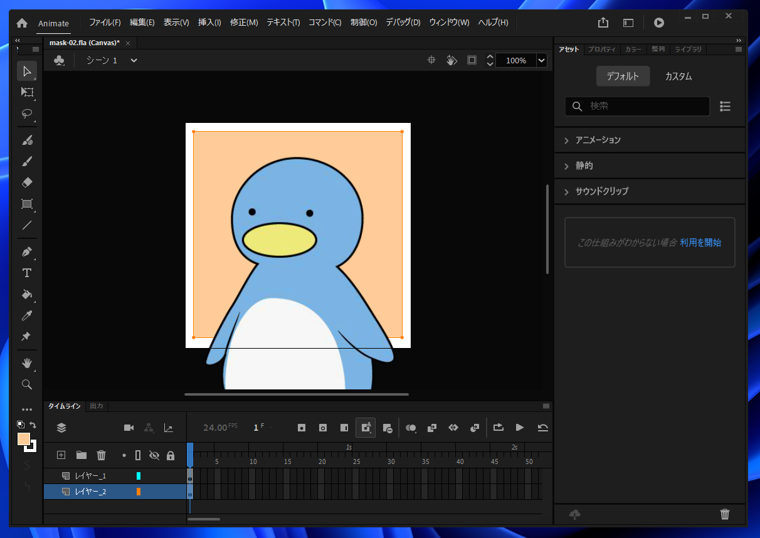The width and height of the screenshot is (760, 538).
Task: Swap the stroke and fill colors
Action: tap(32, 425)
